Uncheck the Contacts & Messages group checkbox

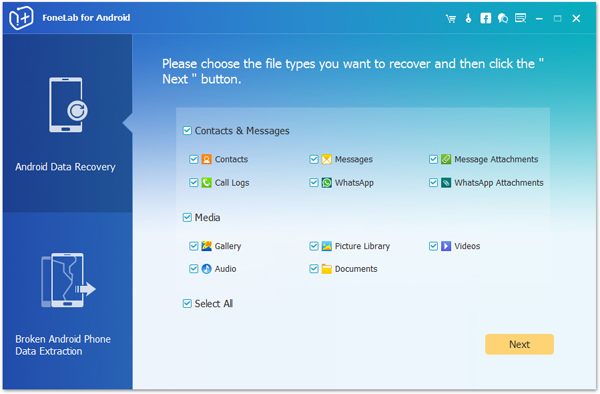click(x=187, y=131)
